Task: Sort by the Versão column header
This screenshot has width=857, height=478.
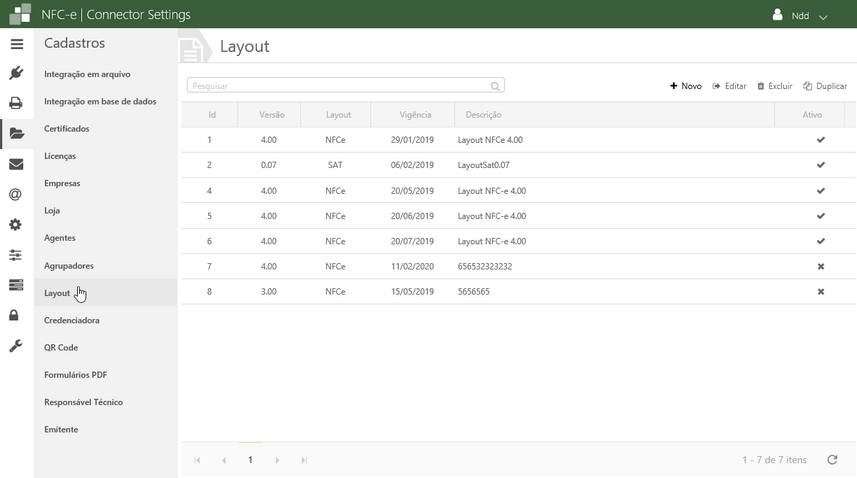Action: tap(272, 115)
